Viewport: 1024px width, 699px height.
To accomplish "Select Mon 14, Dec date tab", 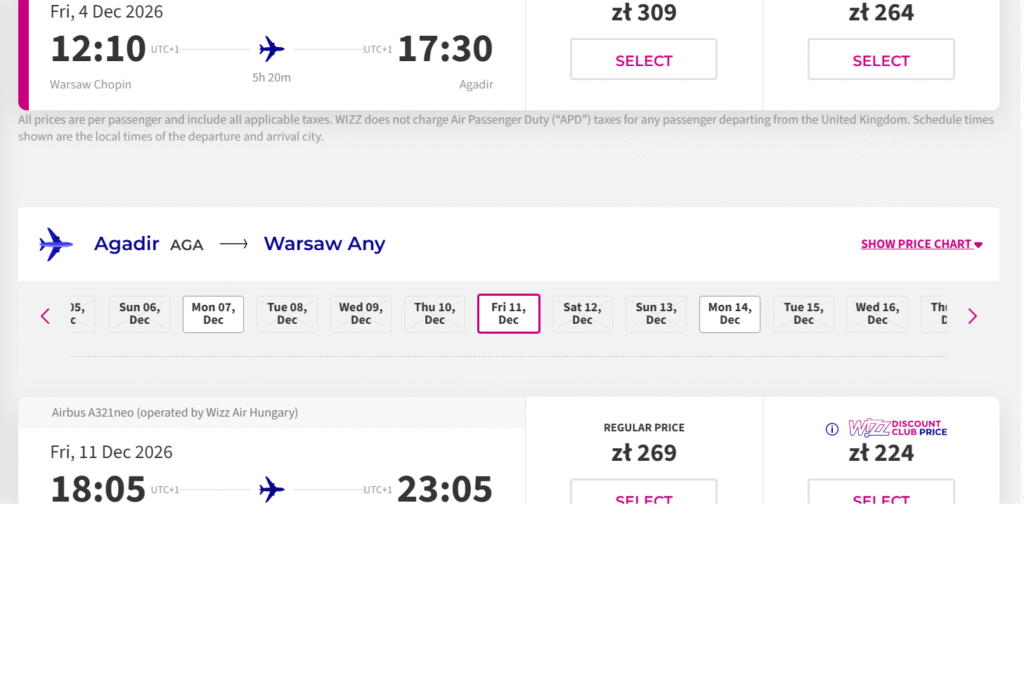I will [x=730, y=314].
